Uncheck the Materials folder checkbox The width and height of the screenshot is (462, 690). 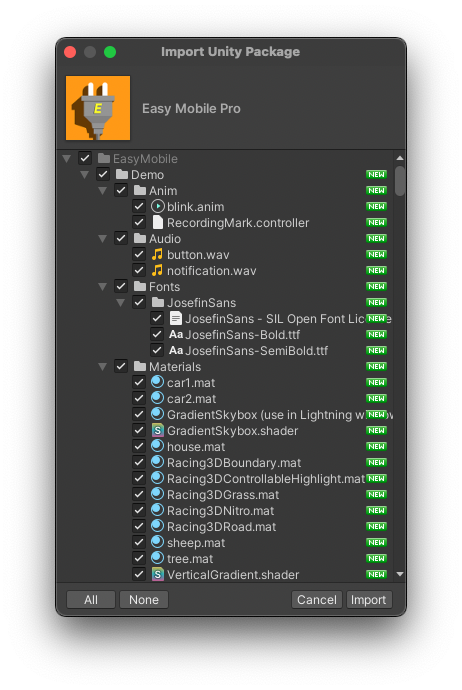click(121, 366)
